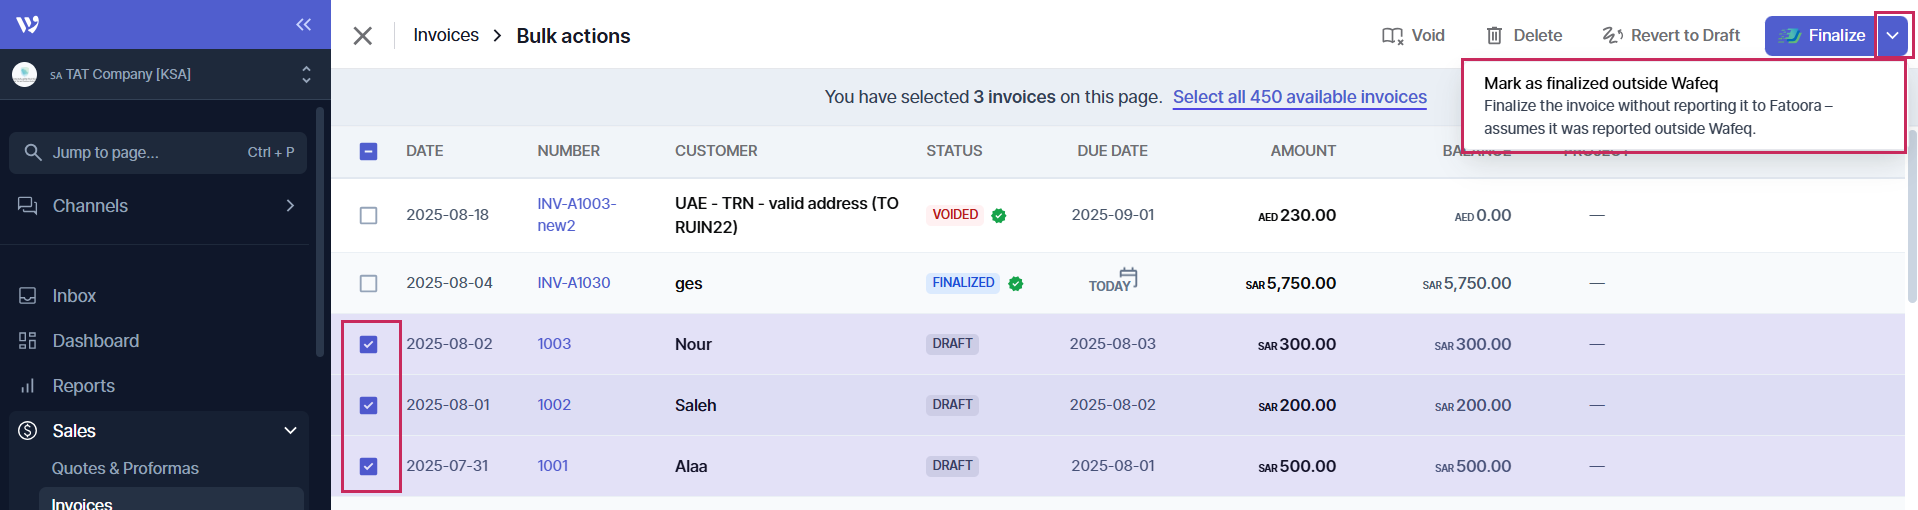Open Reports from sidebar
The height and width of the screenshot is (510, 1918).
tap(83, 386)
